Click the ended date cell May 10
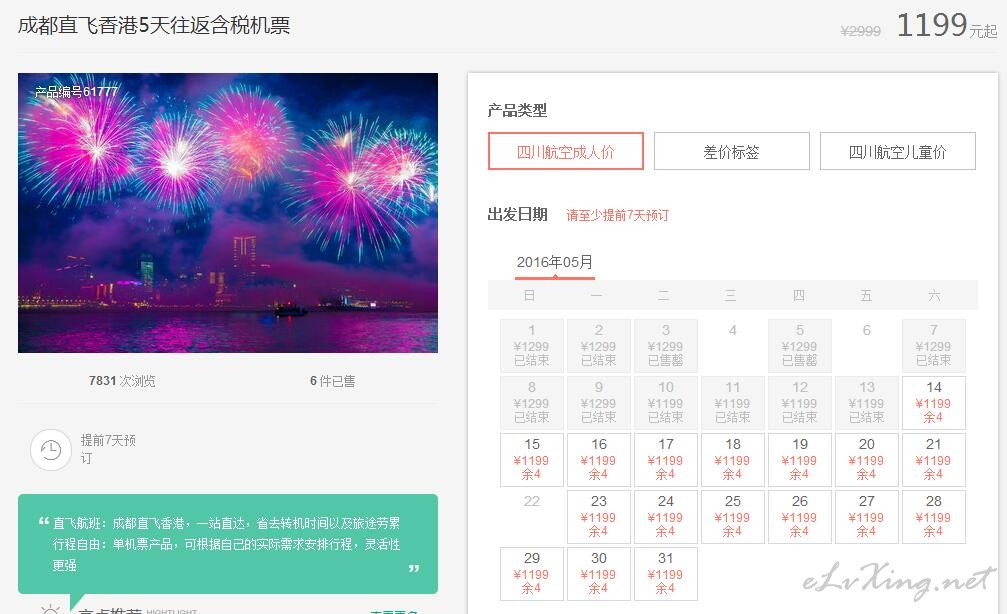 [x=665, y=403]
